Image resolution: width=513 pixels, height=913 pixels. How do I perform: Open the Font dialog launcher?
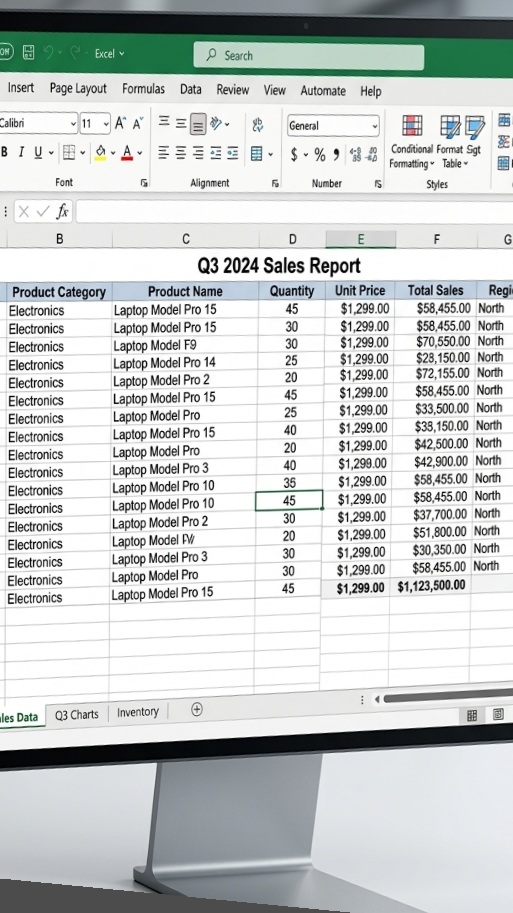144,183
